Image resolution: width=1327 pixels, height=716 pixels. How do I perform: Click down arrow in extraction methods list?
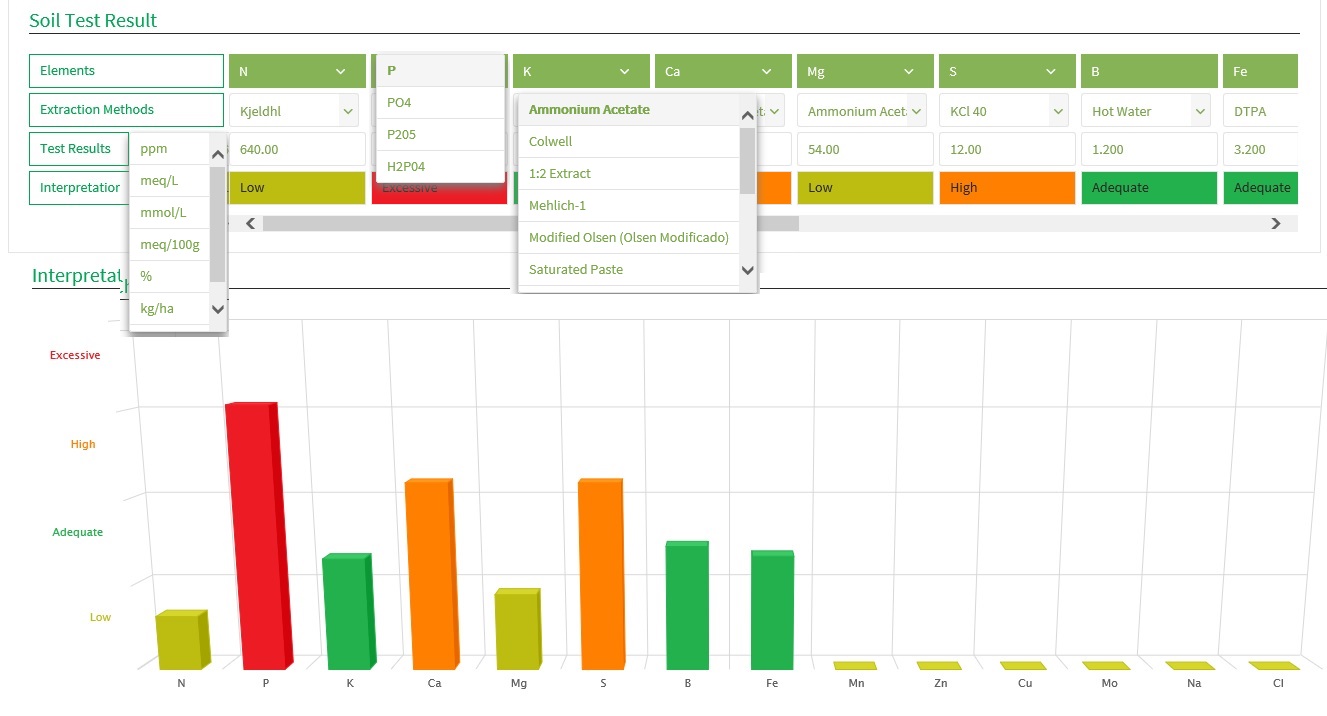[747, 270]
